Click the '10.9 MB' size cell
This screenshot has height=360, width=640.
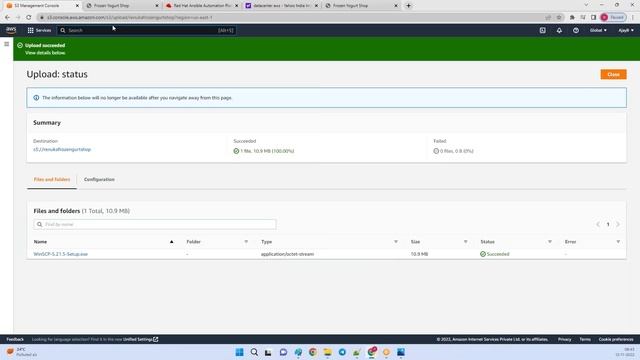419,254
